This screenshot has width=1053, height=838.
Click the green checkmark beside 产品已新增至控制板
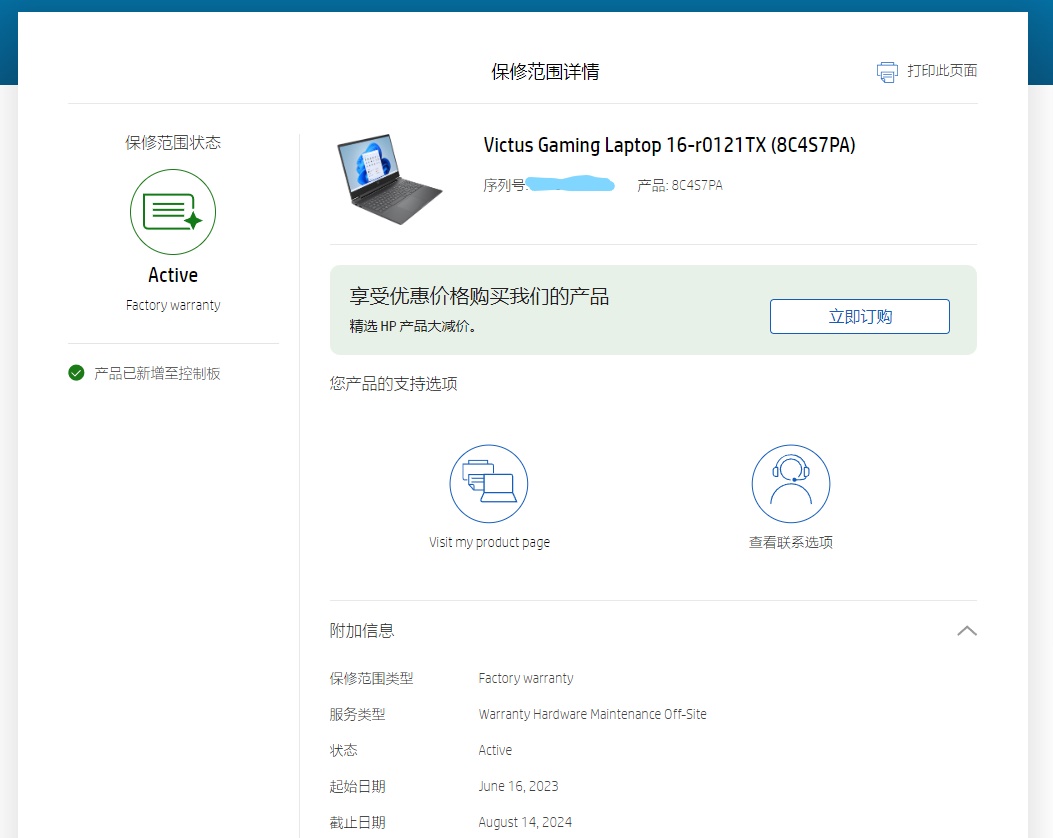point(77,373)
